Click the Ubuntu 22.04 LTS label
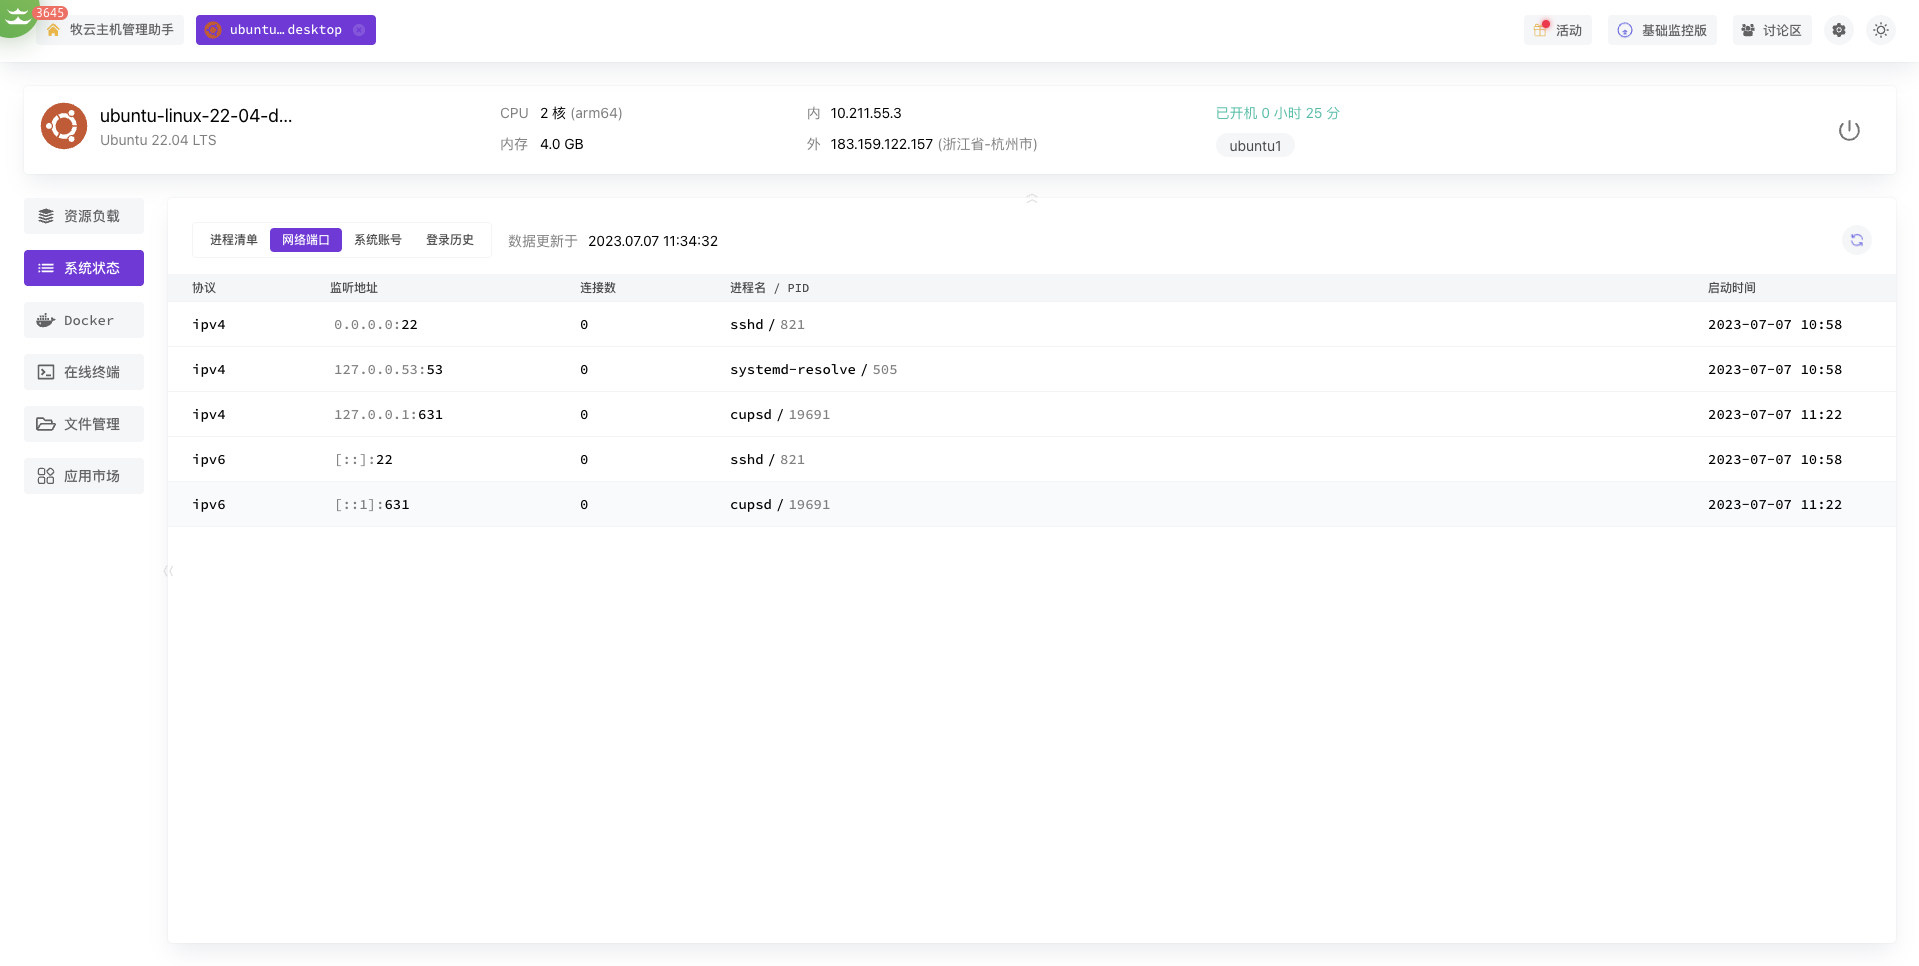The height and width of the screenshot is (966, 1919). coord(158,140)
